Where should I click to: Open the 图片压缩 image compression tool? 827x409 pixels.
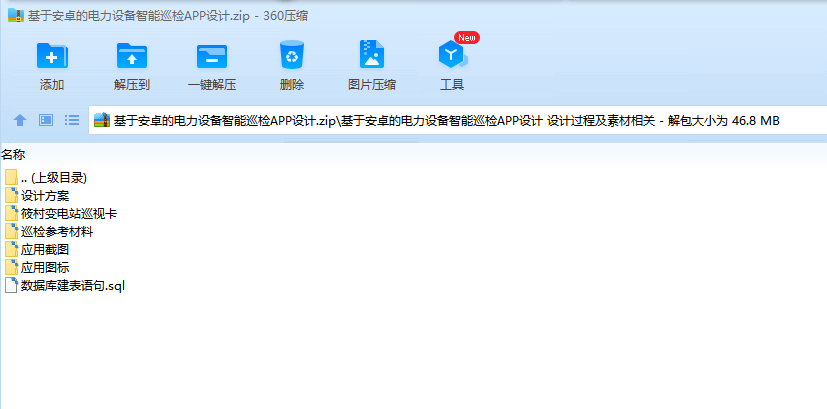point(372,54)
